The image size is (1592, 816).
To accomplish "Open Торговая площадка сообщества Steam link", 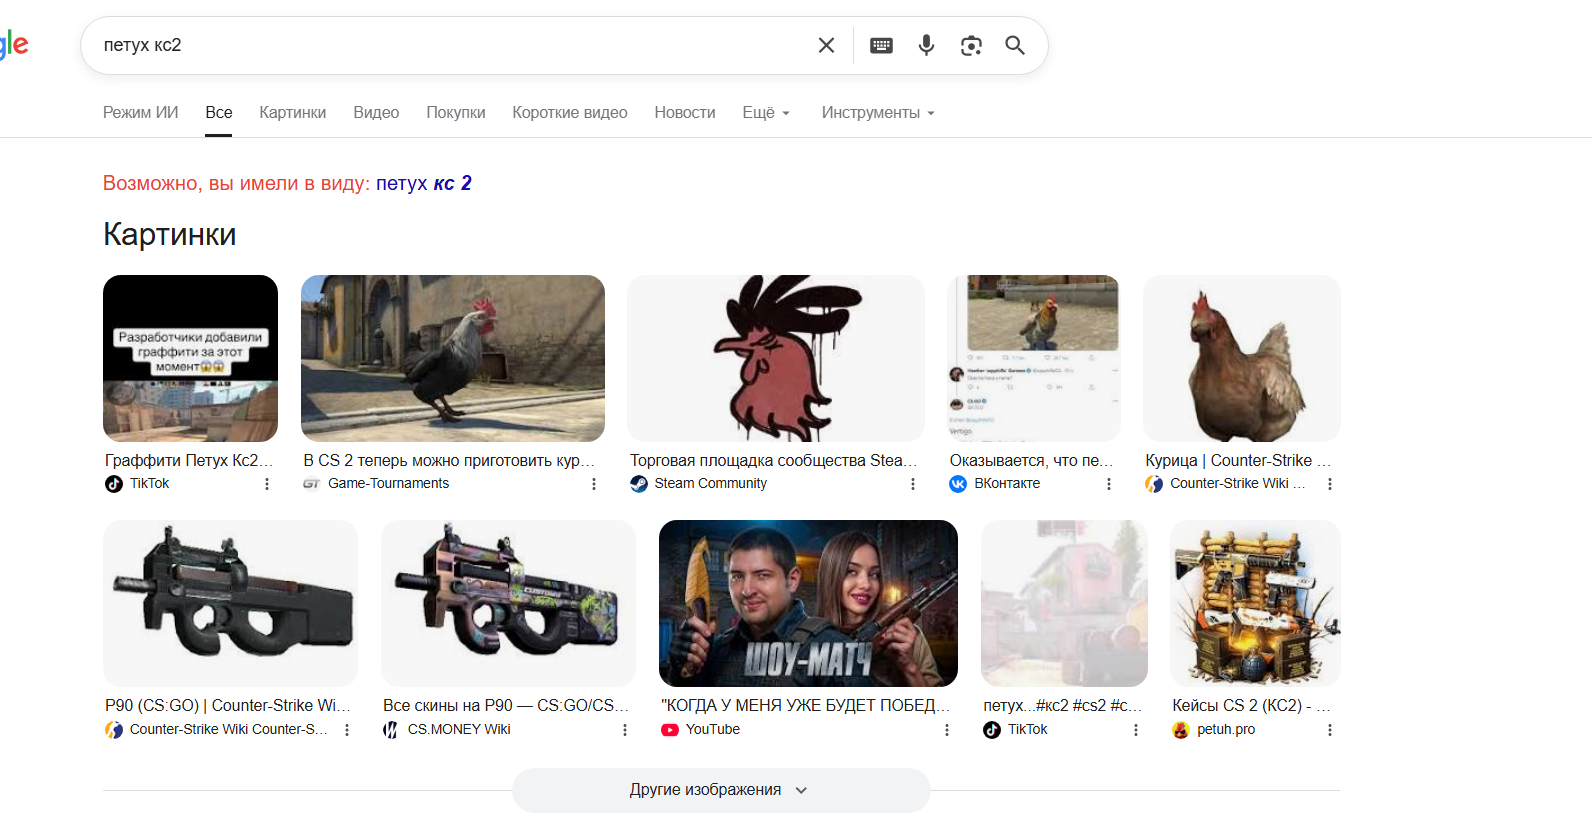I will [x=773, y=460].
